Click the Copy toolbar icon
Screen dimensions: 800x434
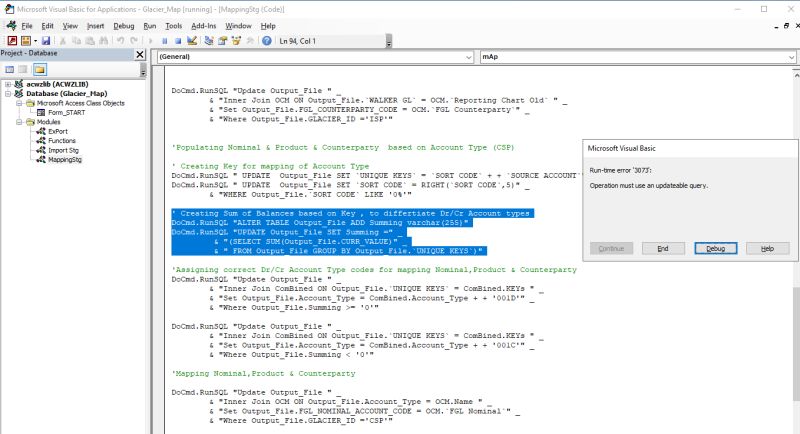point(76,41)
